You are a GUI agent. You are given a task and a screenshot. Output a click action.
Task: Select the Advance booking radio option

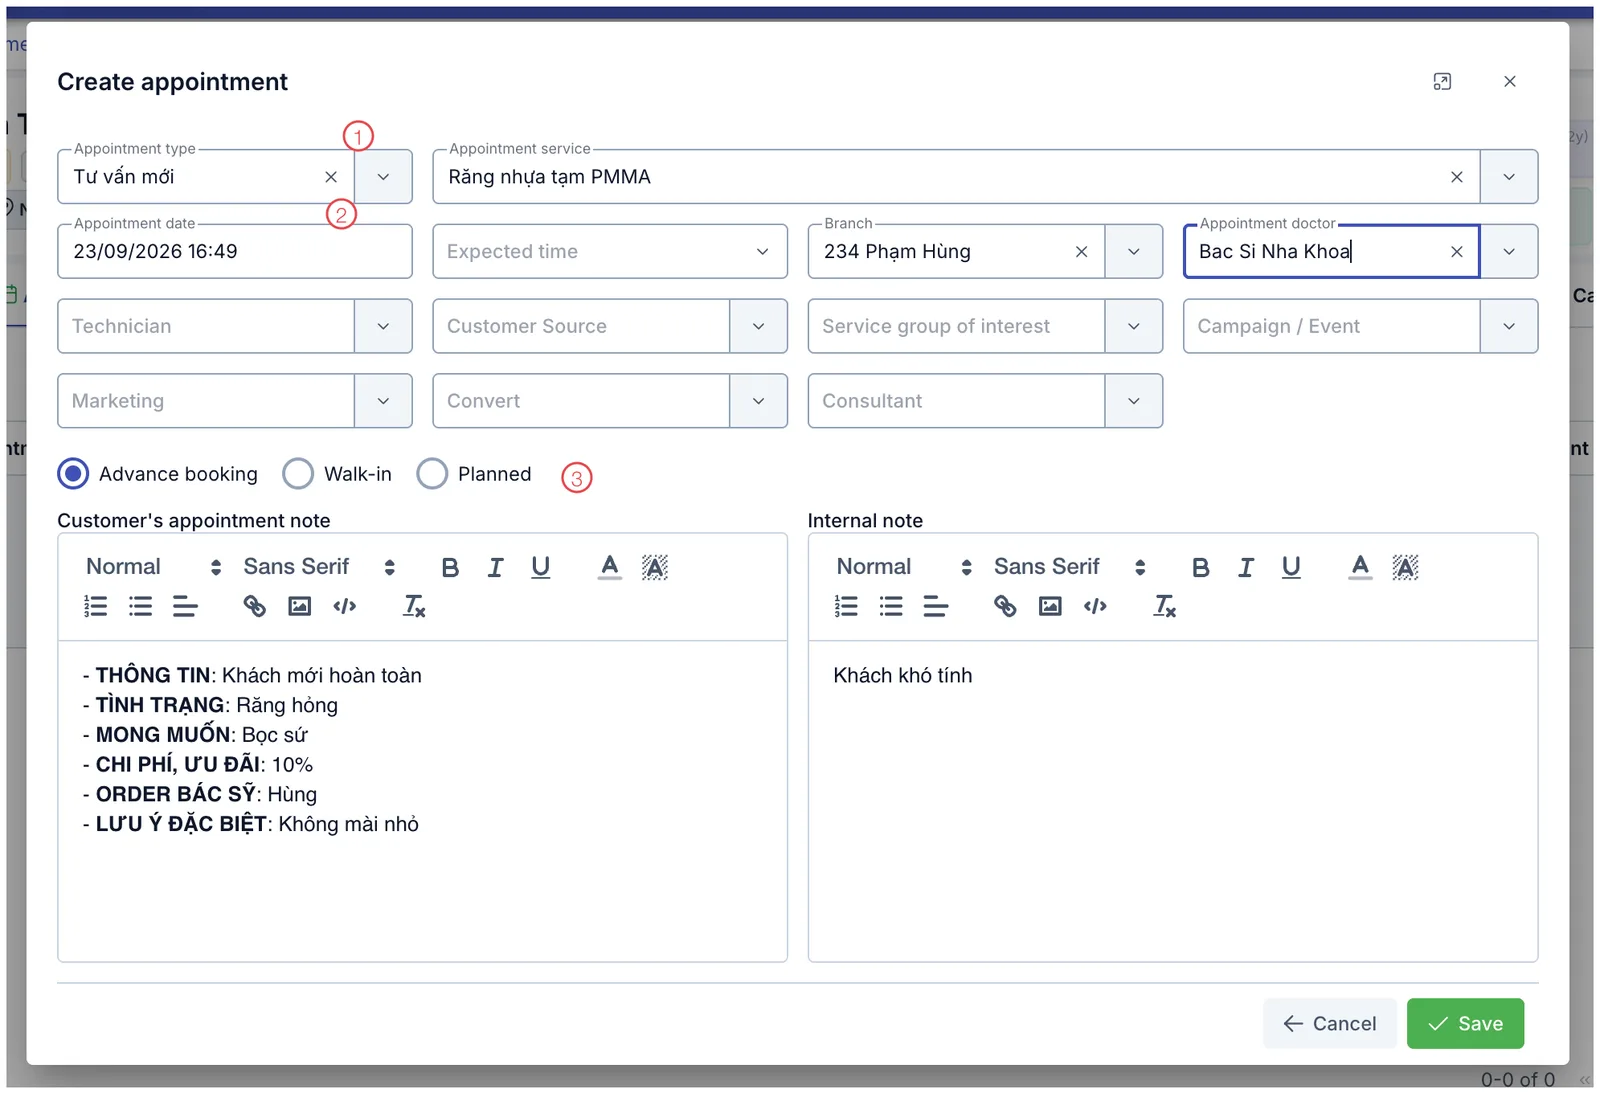[73, 474]
